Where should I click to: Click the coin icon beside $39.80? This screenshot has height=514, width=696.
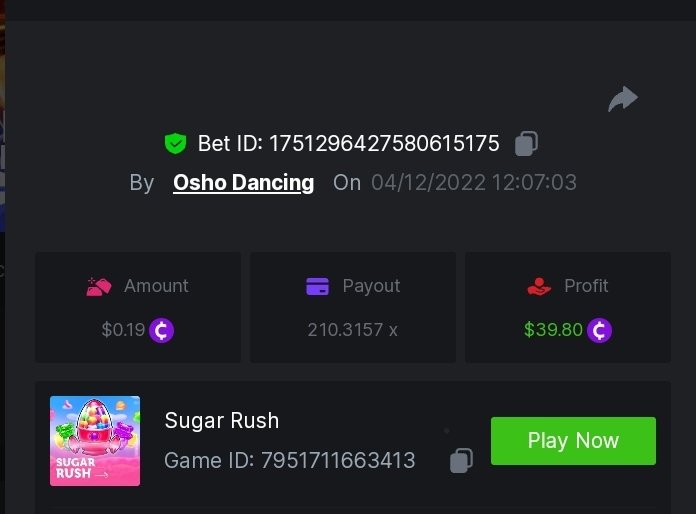pos(599,330)
